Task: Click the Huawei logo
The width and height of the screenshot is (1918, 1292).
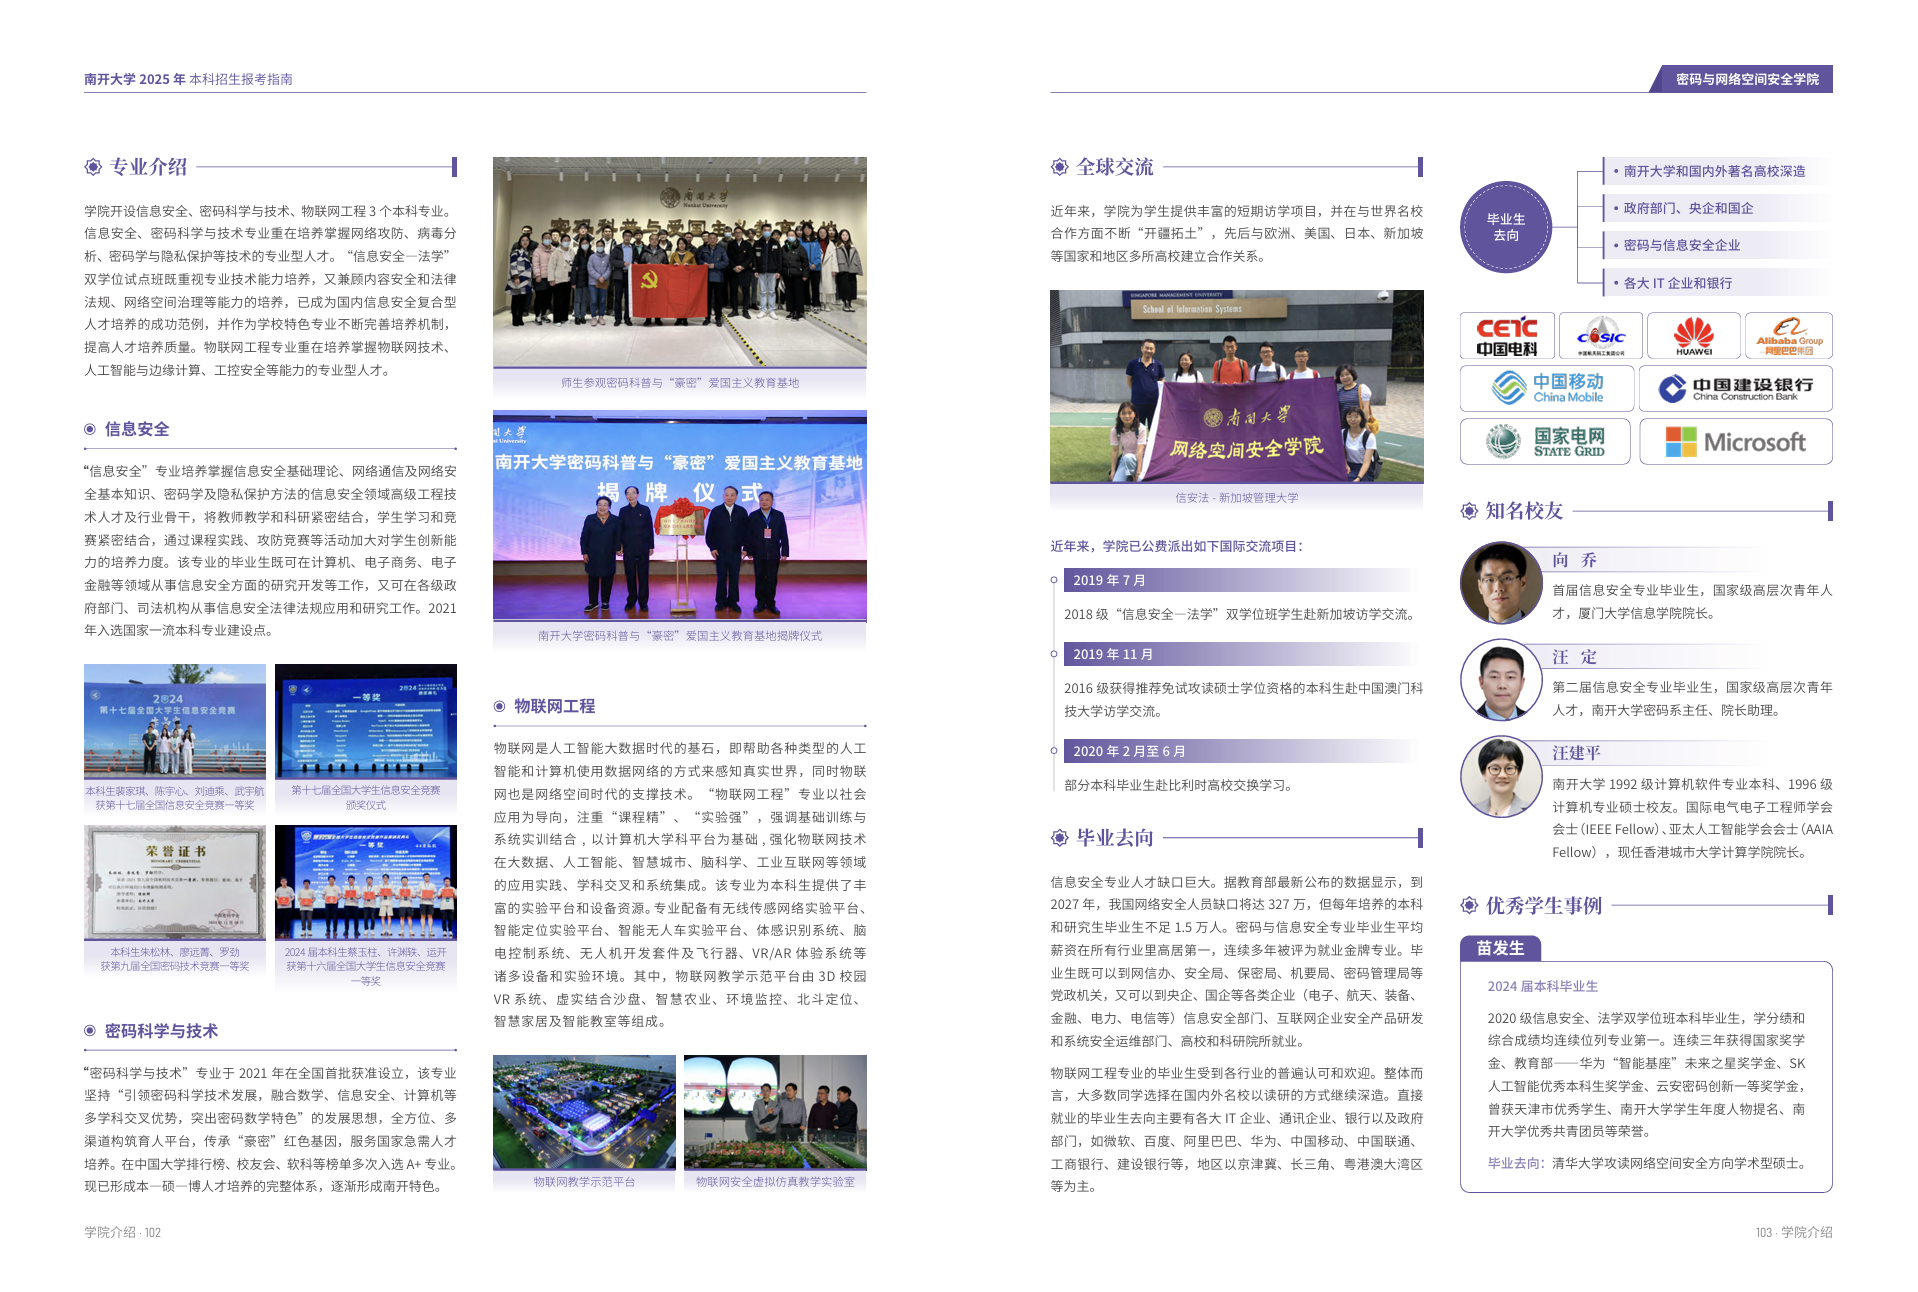Action: [1693, 336]
